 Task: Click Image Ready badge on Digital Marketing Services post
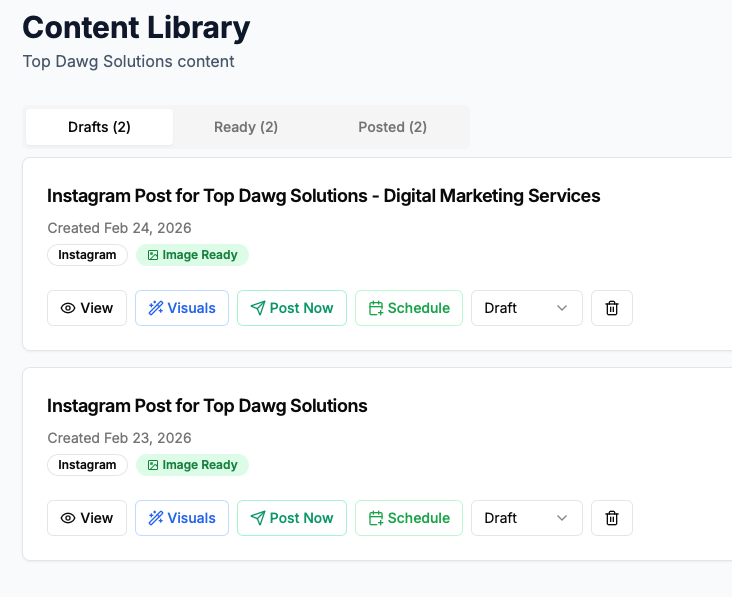pyautogui.click(x=192, y=255)
